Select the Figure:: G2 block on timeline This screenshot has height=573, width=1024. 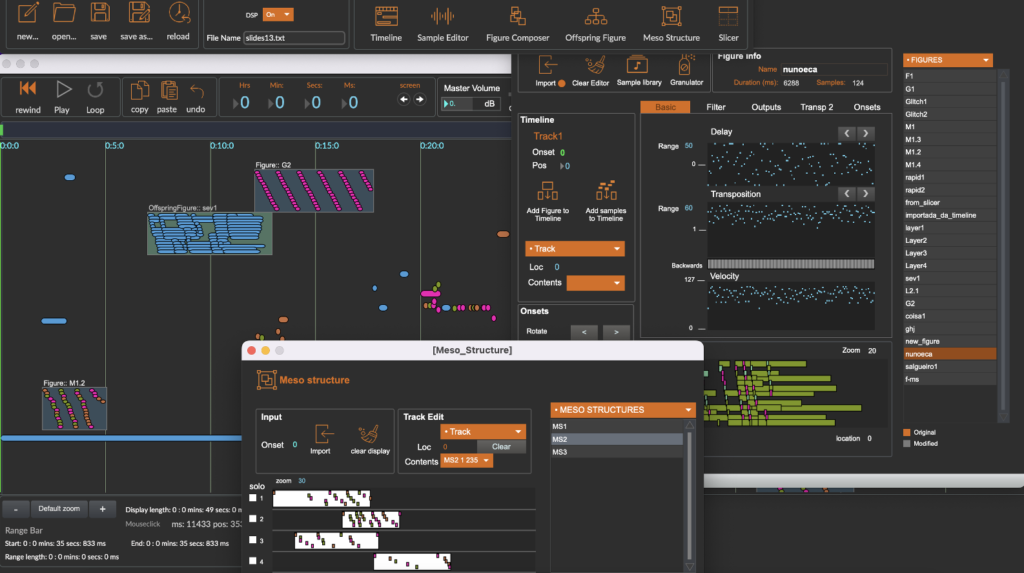click(x=314, y=191)
